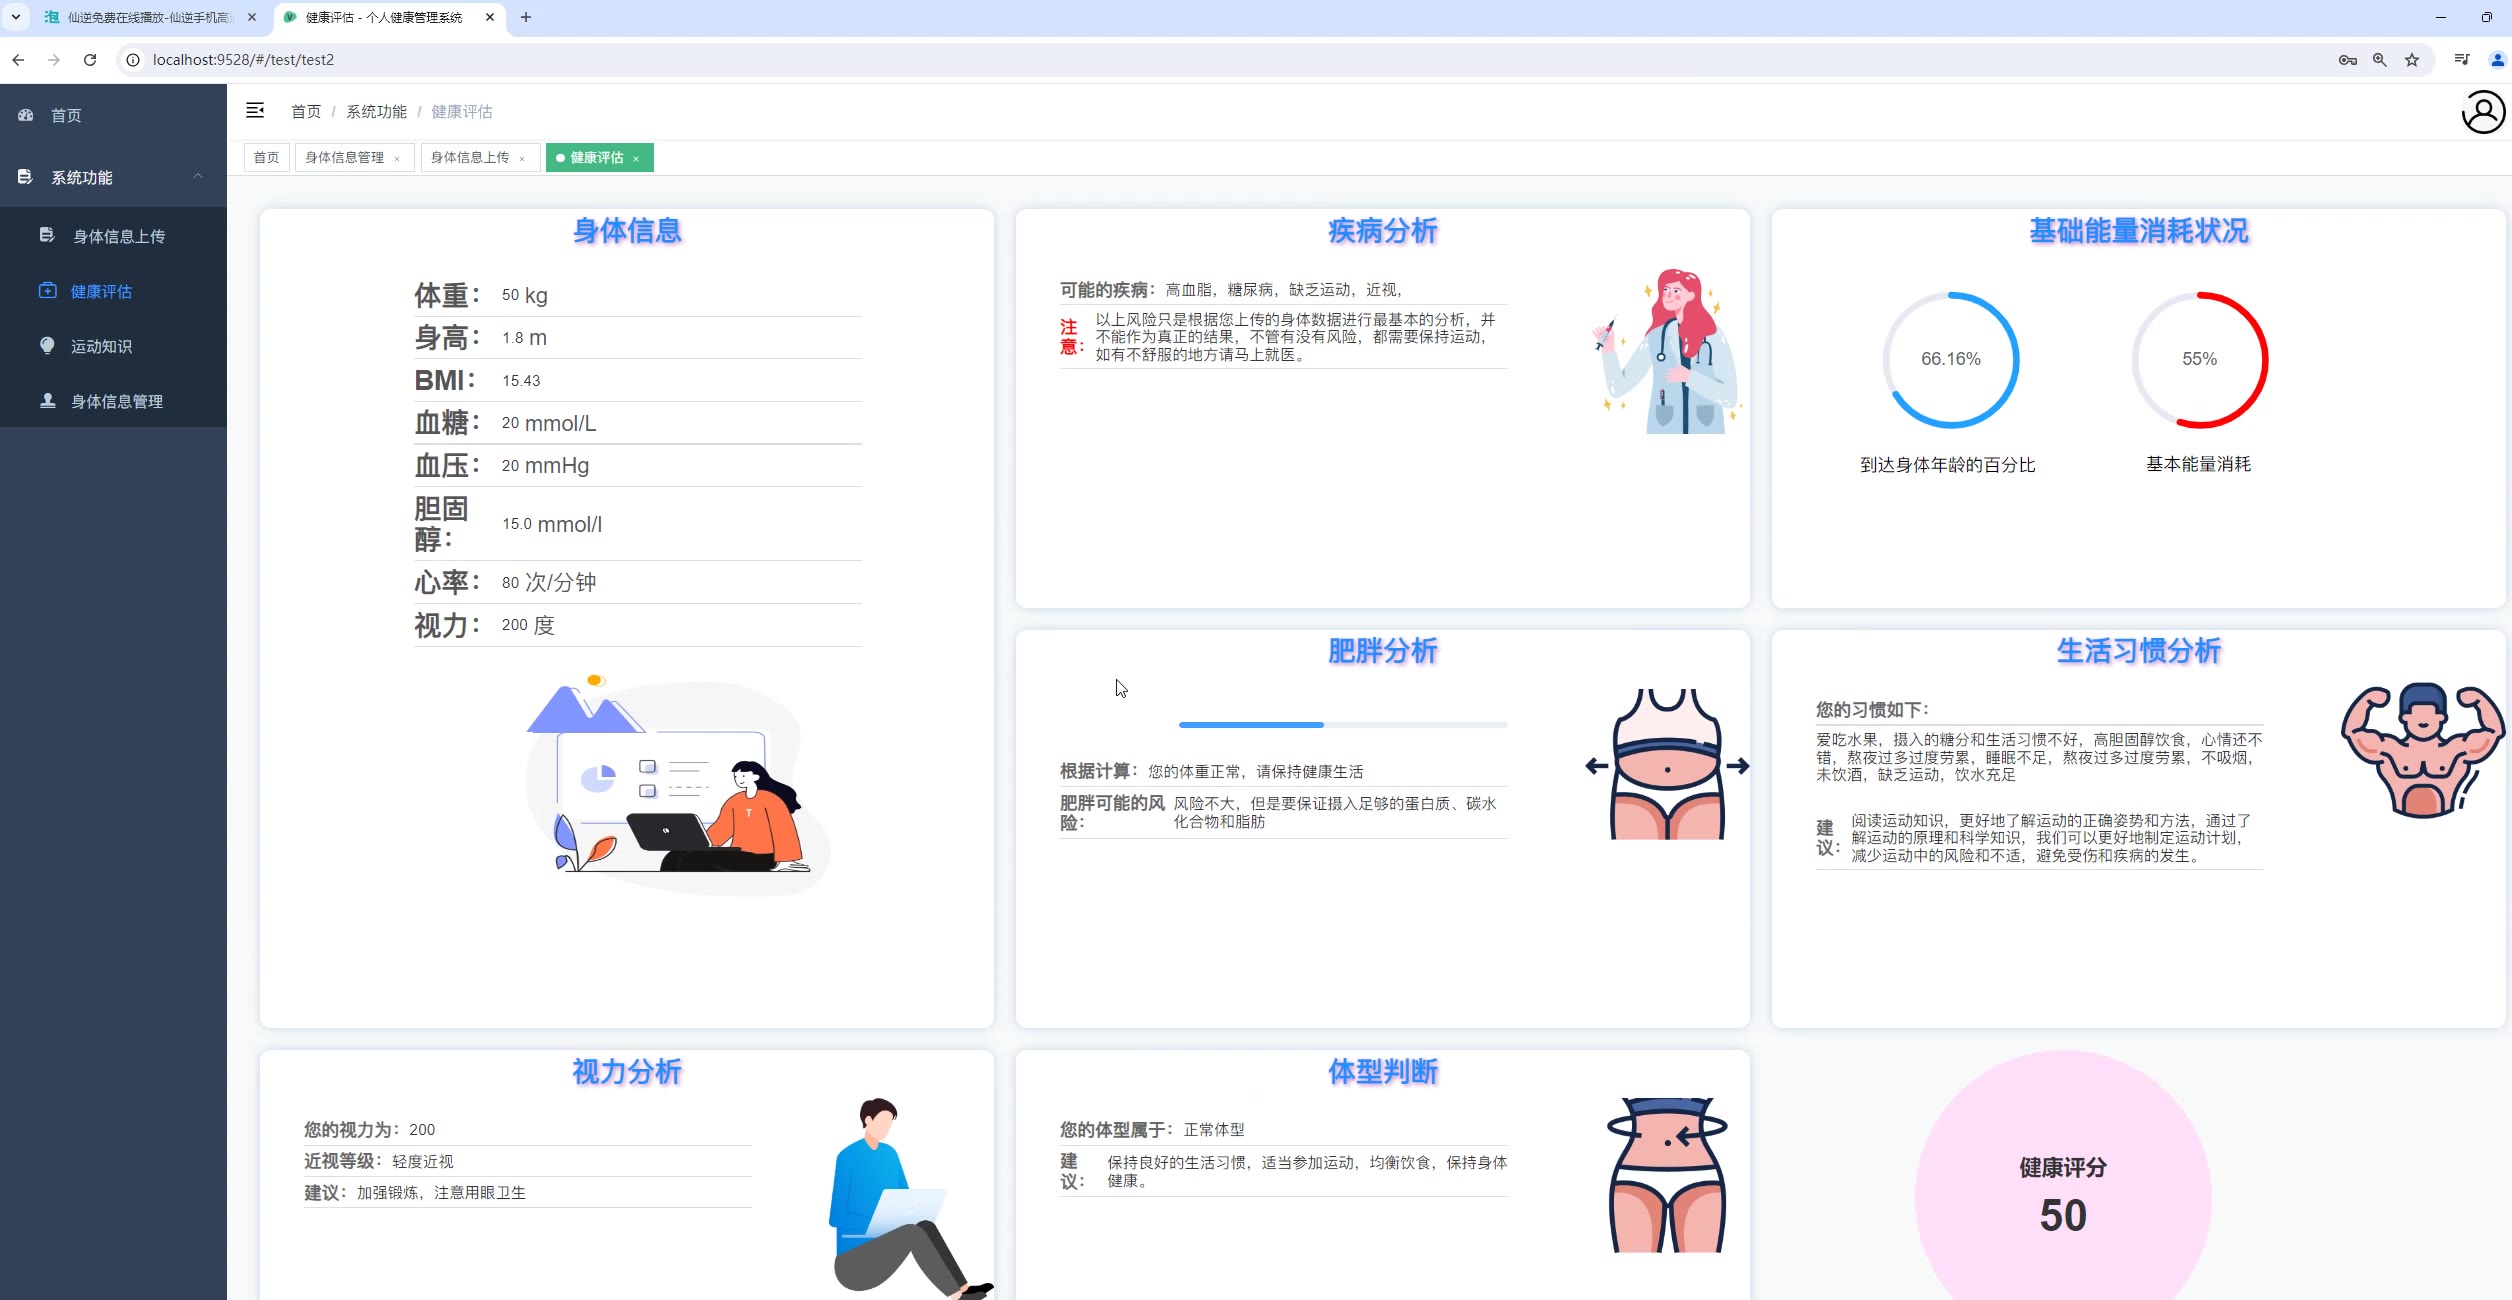Bookmark this page with star icon
The width and height of the screenshot is (2512, 1300).
tap(2412, 60)
